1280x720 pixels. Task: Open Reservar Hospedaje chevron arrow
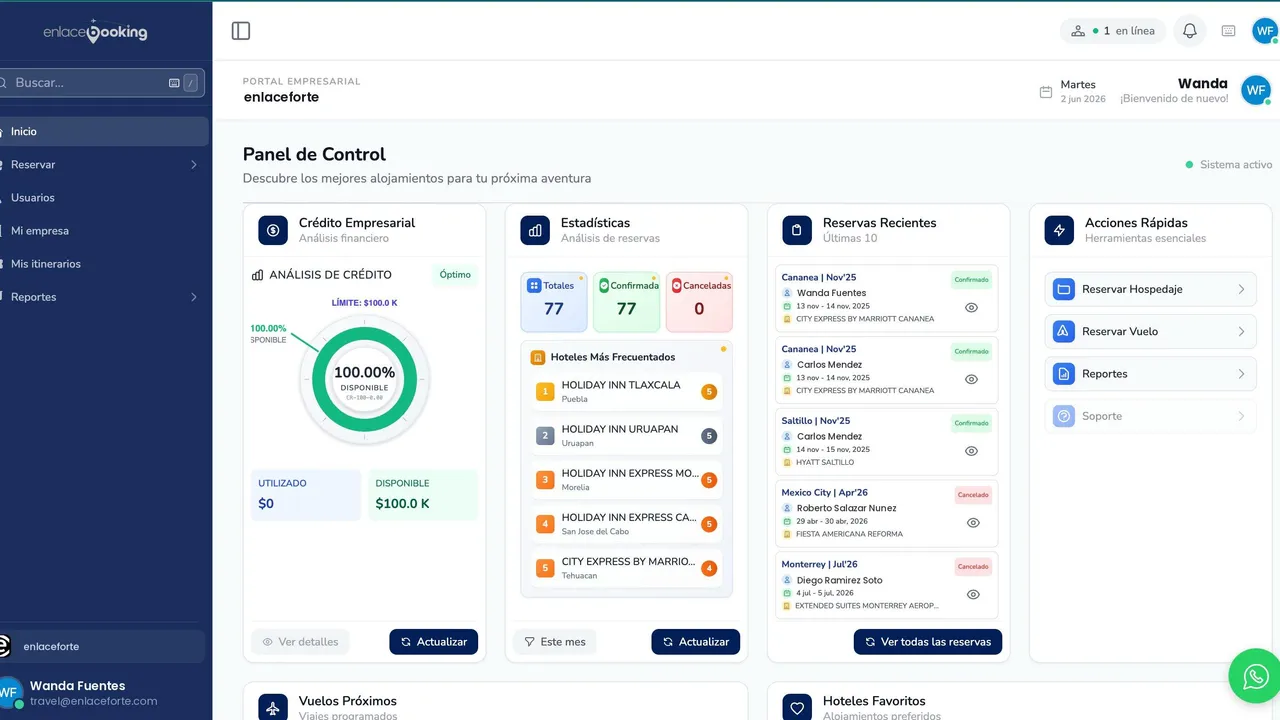pyautogui.click(x=1241, y=289)
